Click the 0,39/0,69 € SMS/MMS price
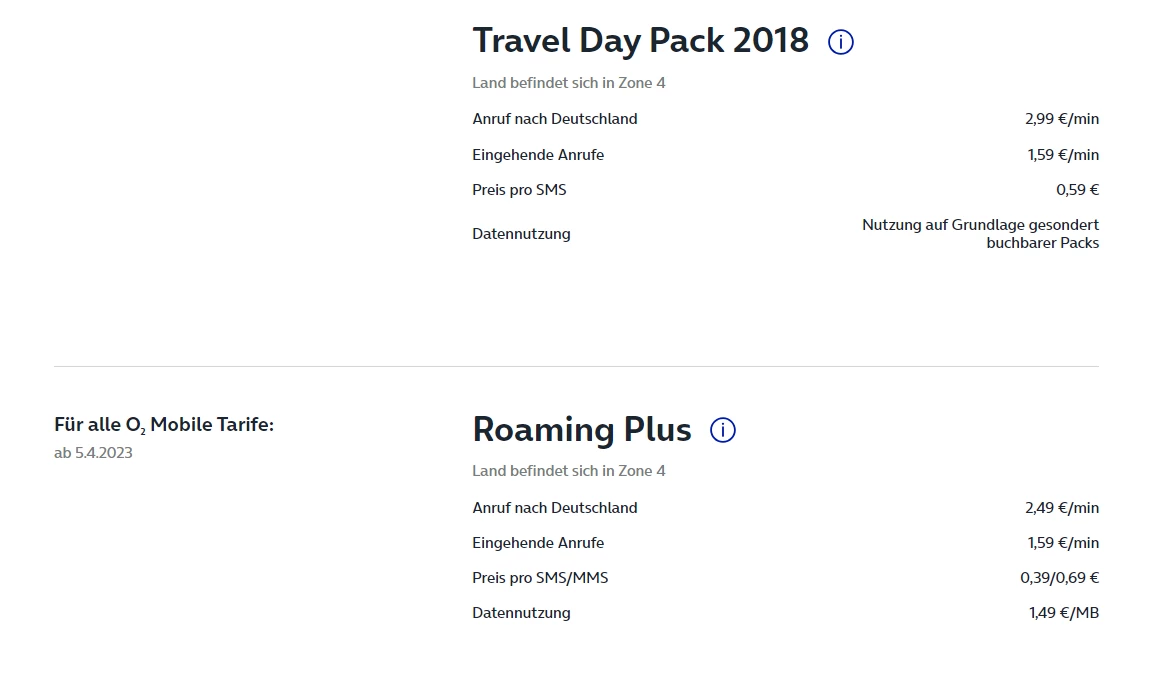This screenshot has height=688, width=1176. click(x=1059, y=578)
